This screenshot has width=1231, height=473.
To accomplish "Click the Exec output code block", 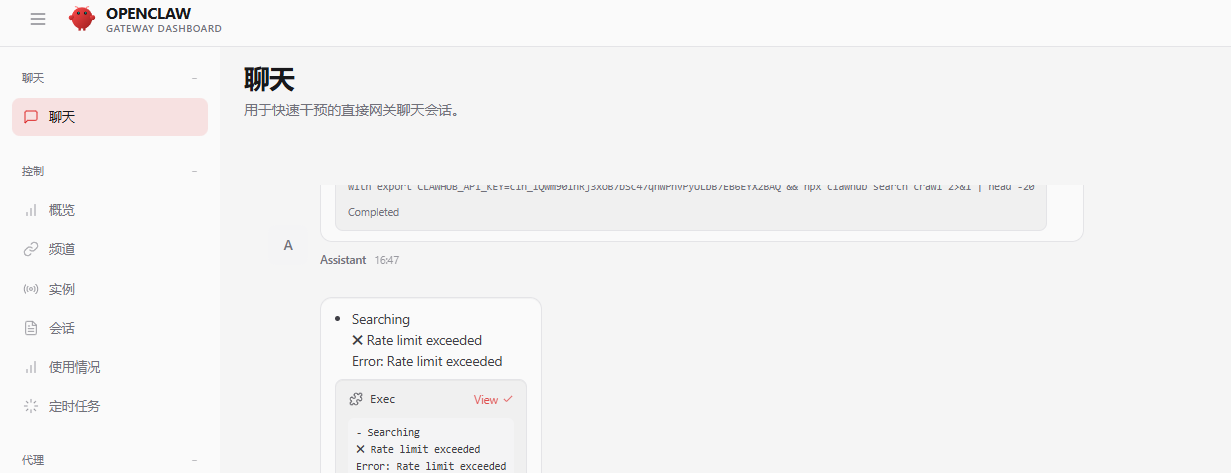I will (x=430, y=448).
